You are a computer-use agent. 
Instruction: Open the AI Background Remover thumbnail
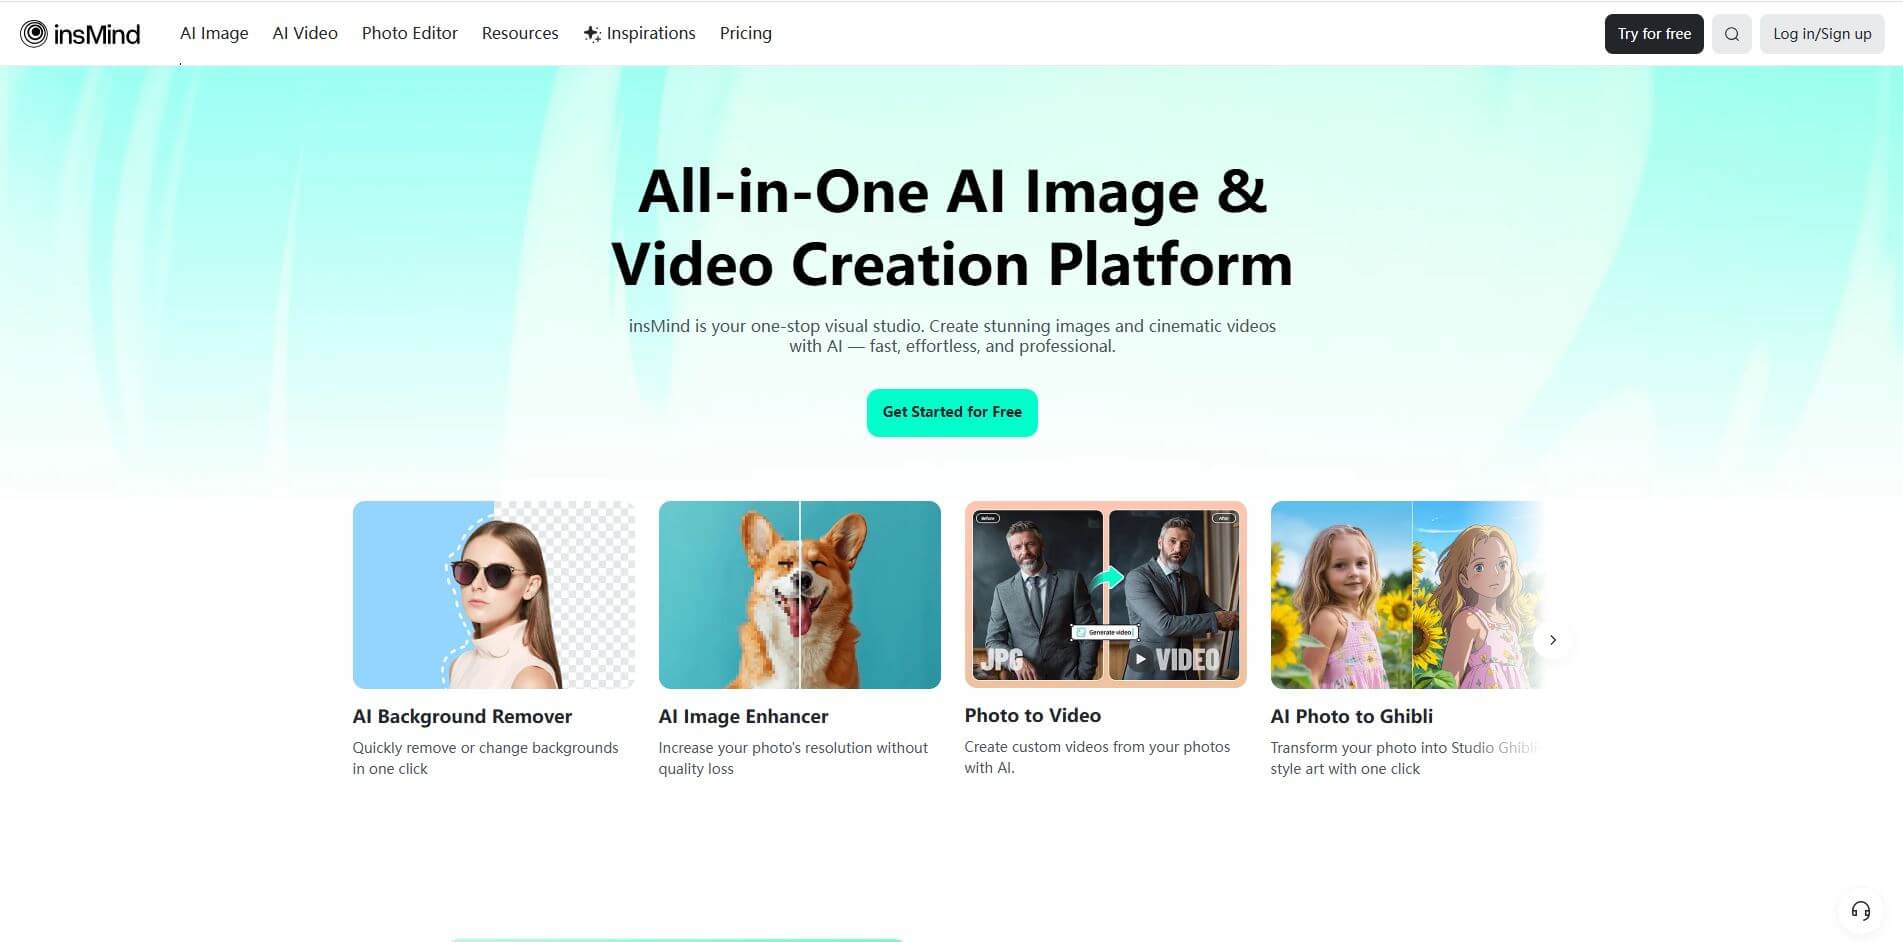493,594
